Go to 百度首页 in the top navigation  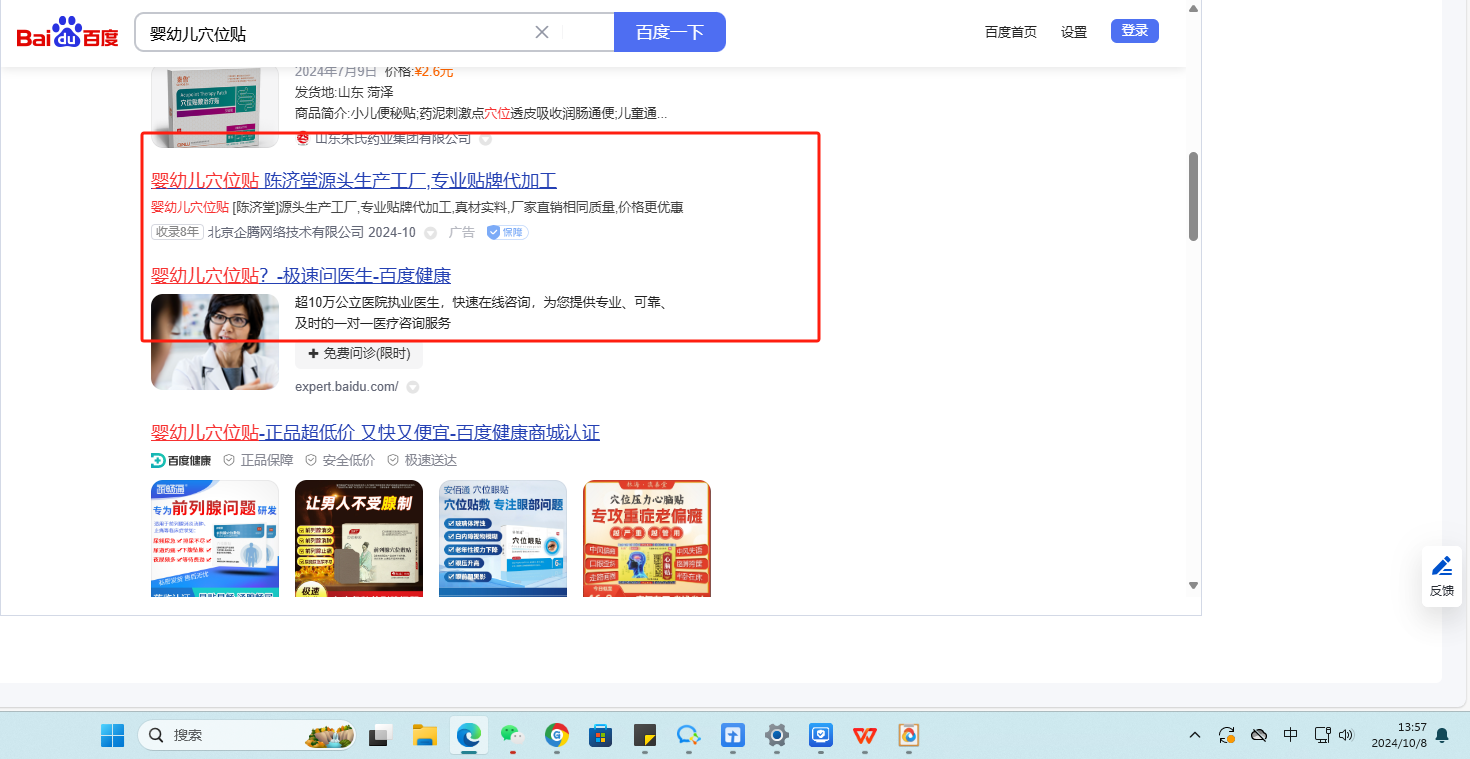[x=1010, y=32]
